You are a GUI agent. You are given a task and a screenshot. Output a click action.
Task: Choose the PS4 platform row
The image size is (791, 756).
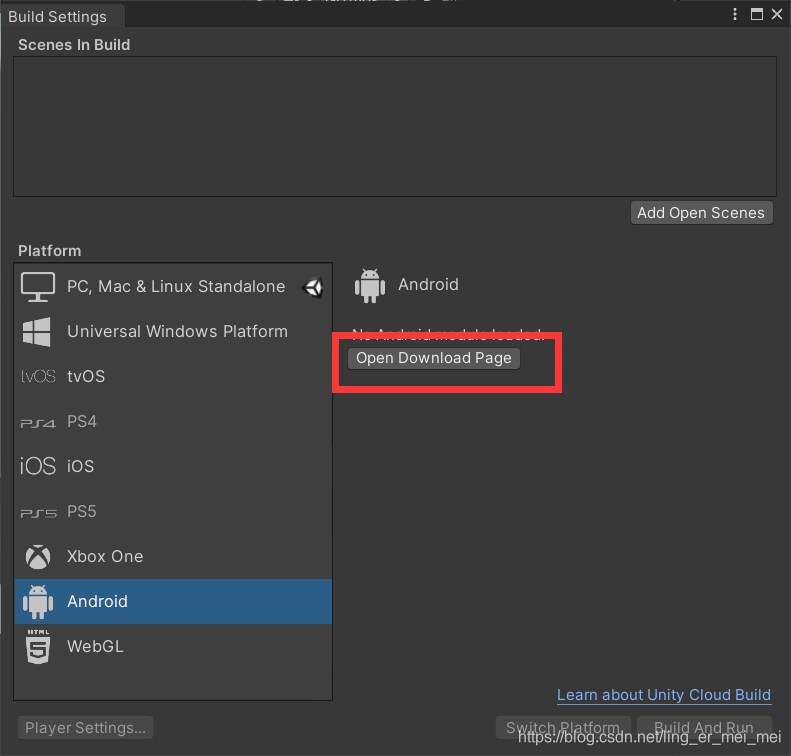click(x=173, y=421)
